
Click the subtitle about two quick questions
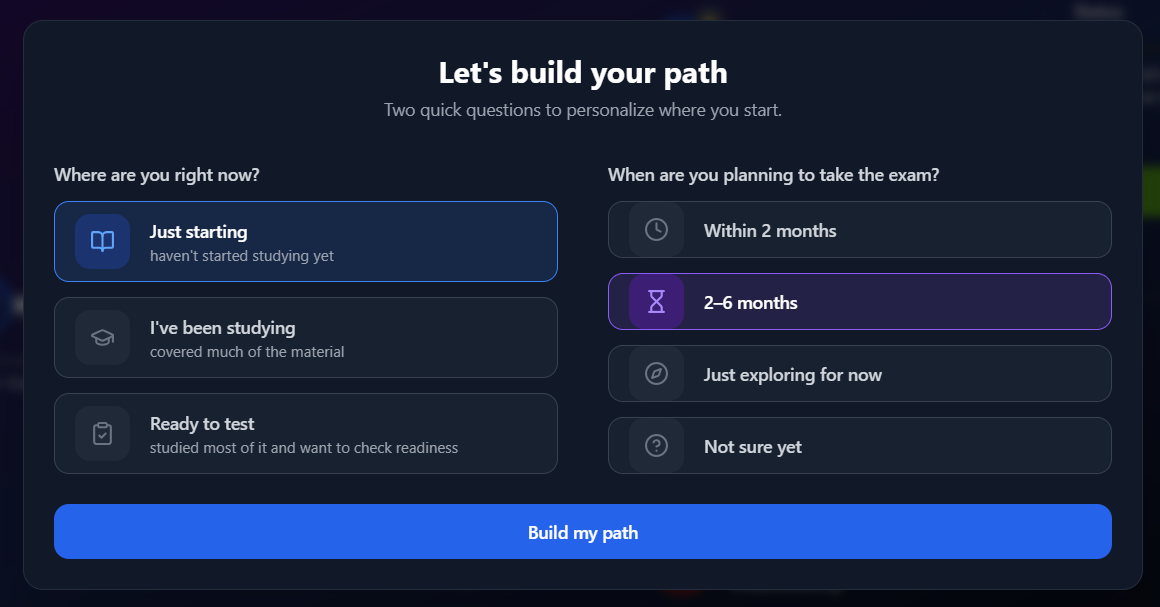pyautogui.click(x=582, y=110)
